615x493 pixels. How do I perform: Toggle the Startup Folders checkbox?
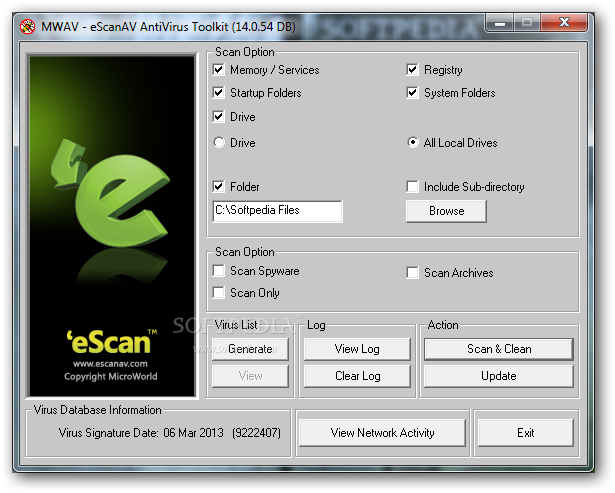point(218,93)
